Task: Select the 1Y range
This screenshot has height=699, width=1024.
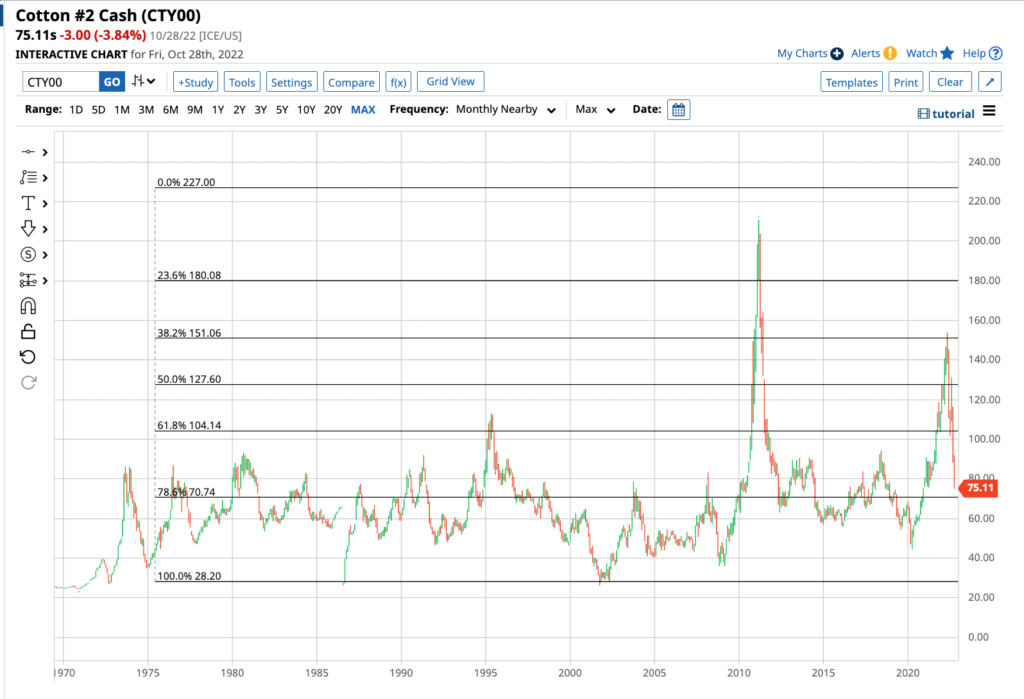Action: tap(218, 110)
